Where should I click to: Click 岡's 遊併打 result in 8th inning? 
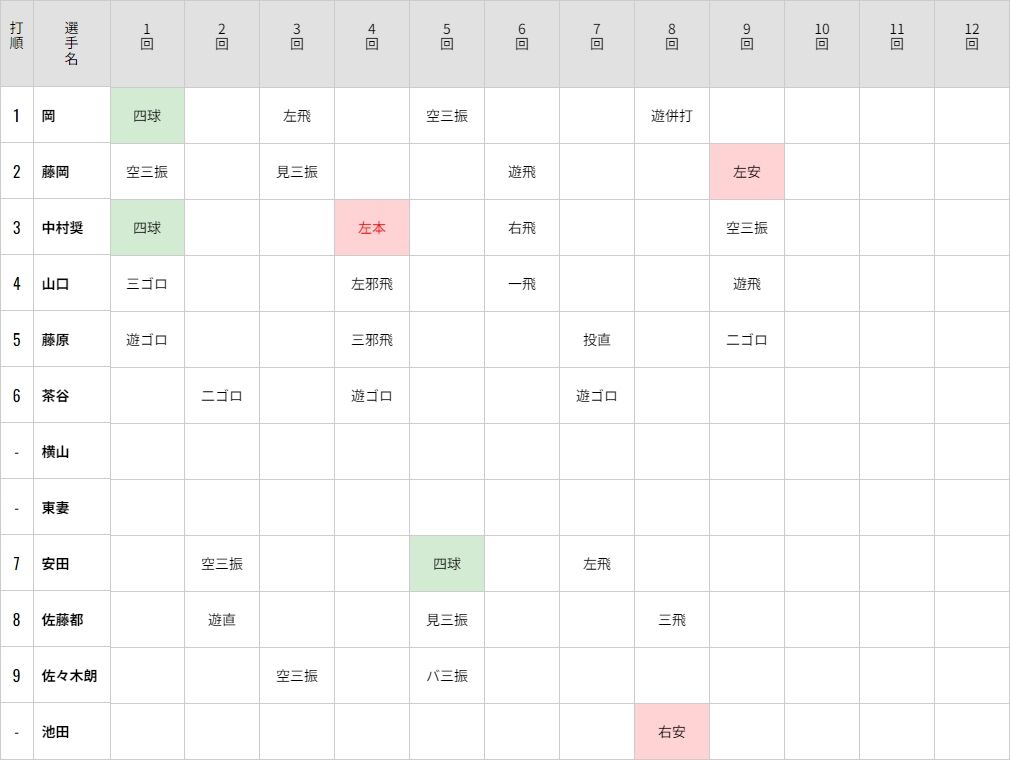672,116
